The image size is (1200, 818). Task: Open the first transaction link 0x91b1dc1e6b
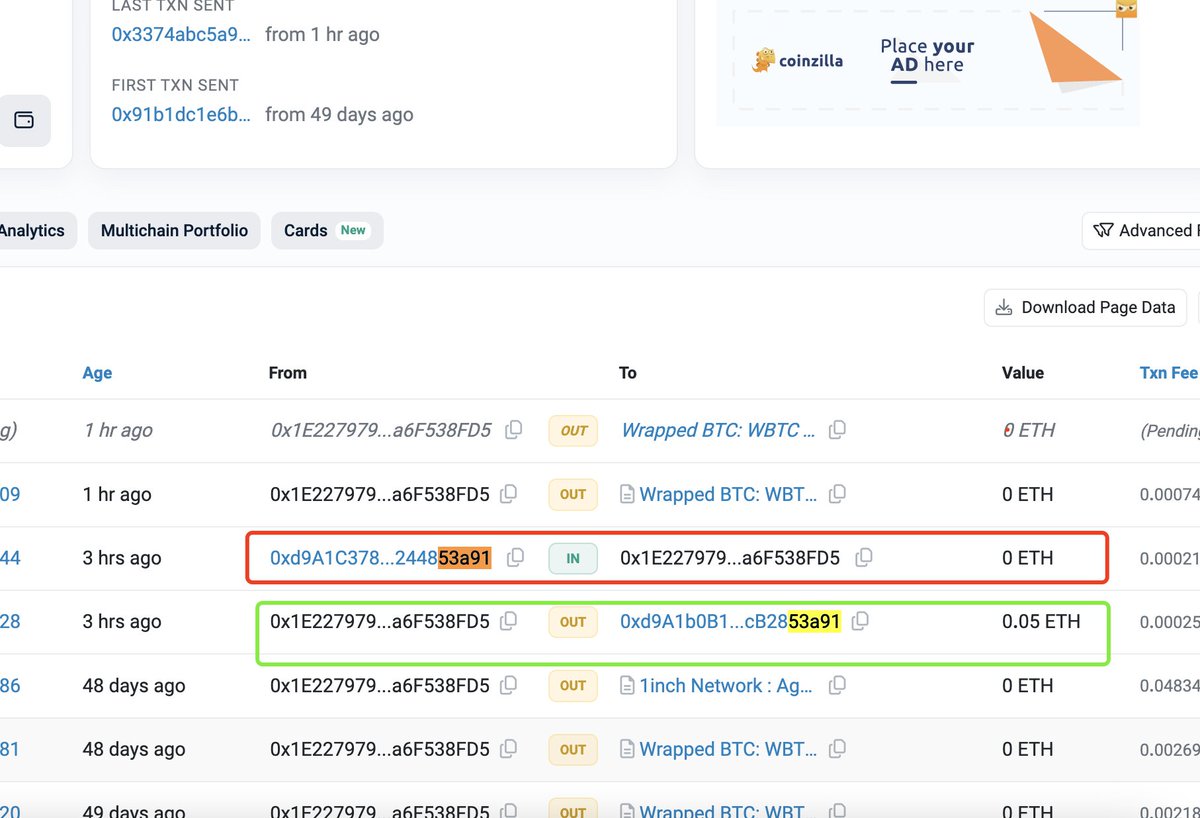coord(180,114)
